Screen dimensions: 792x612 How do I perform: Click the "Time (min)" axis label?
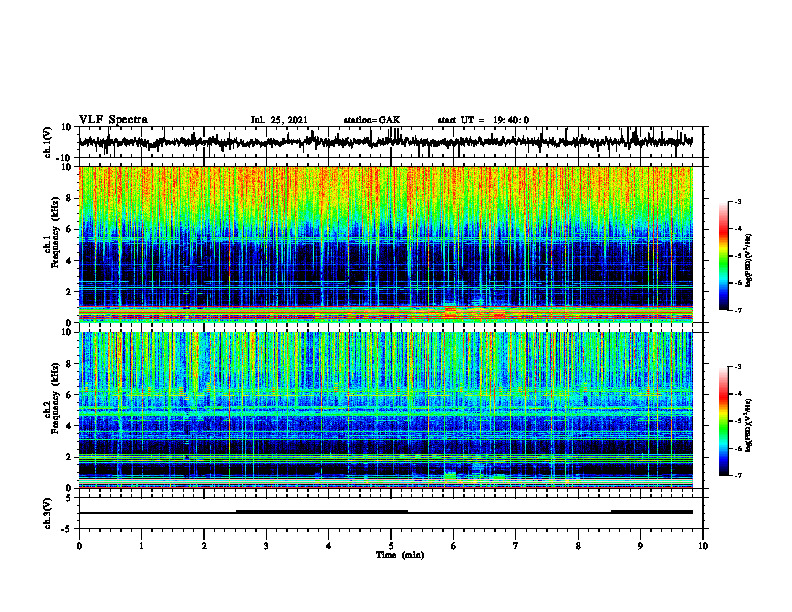(x=400, y=555)
